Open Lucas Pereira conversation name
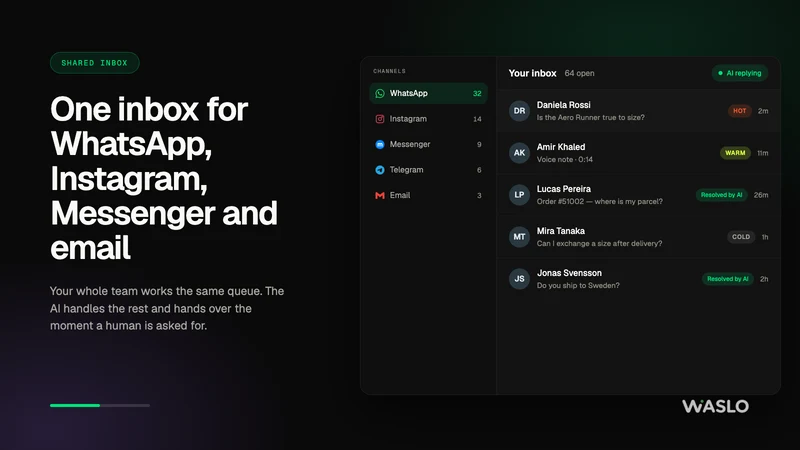Viewport: 800px width, 450px height. coord(563,189)
